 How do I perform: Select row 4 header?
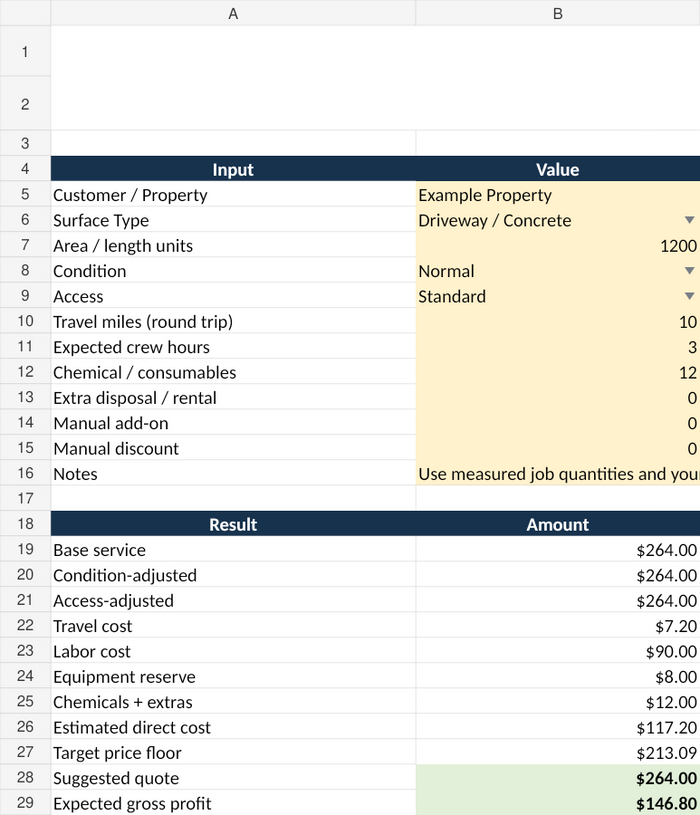tap(25, 168)
